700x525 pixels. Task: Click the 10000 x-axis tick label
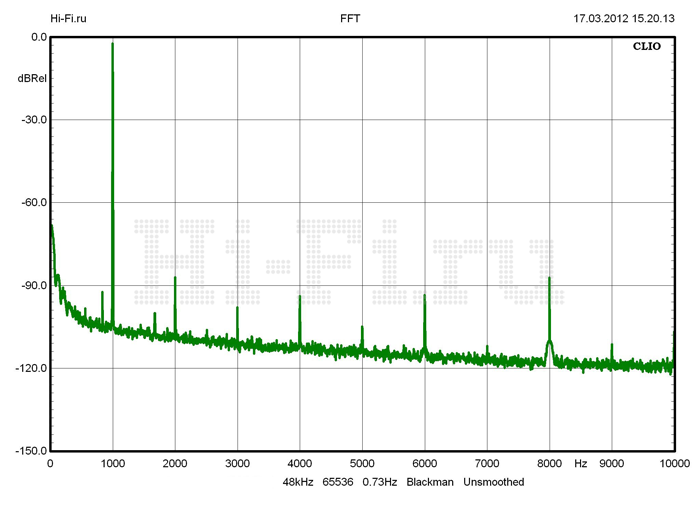[674, 463]
